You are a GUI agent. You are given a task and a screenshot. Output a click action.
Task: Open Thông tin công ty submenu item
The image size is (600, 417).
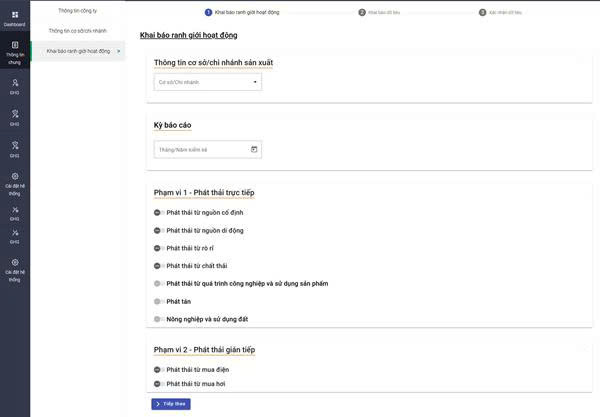click(x=77, y=10)
